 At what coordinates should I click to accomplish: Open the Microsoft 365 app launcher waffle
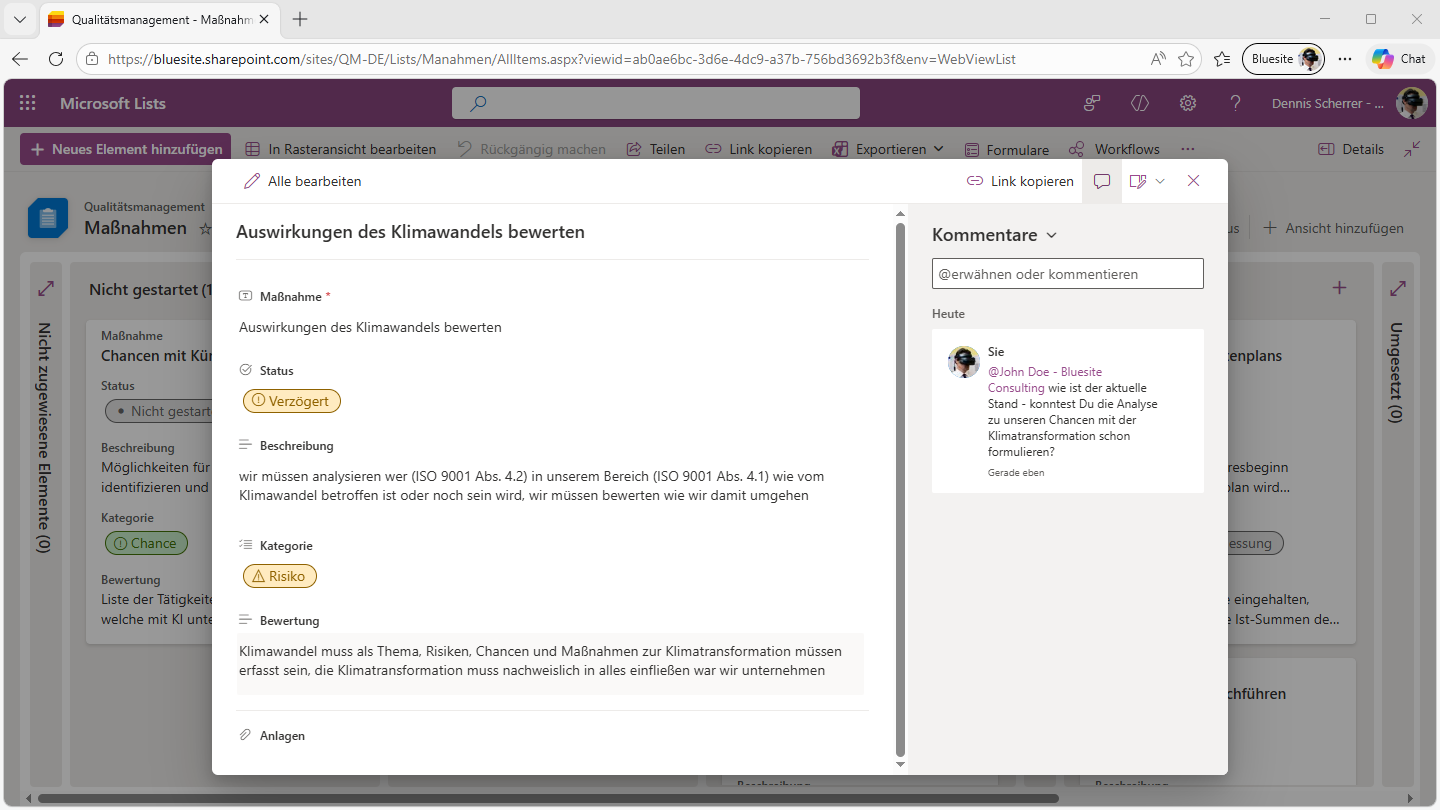(x=27, y=103)
